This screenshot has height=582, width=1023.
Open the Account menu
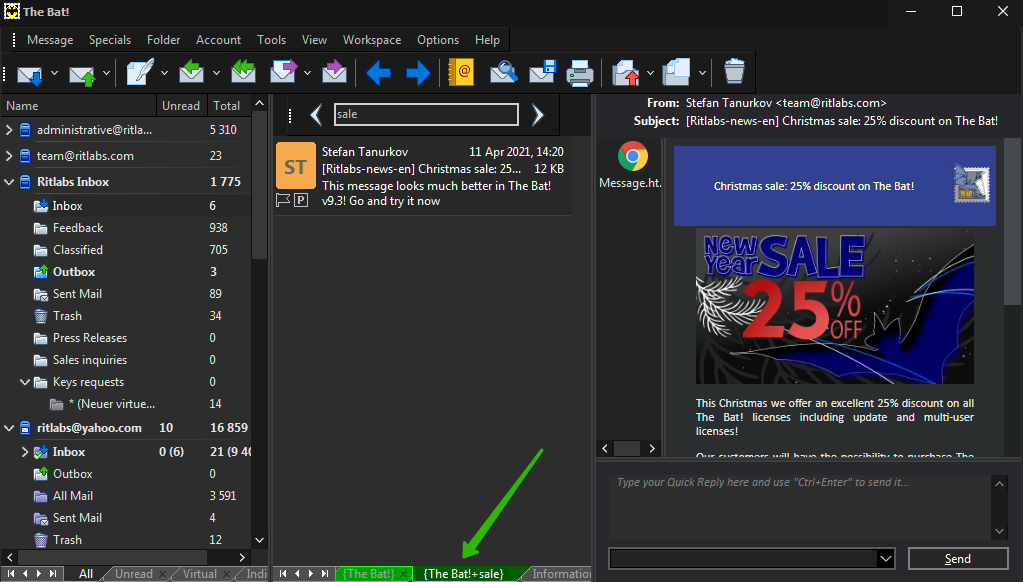(219, 40)
